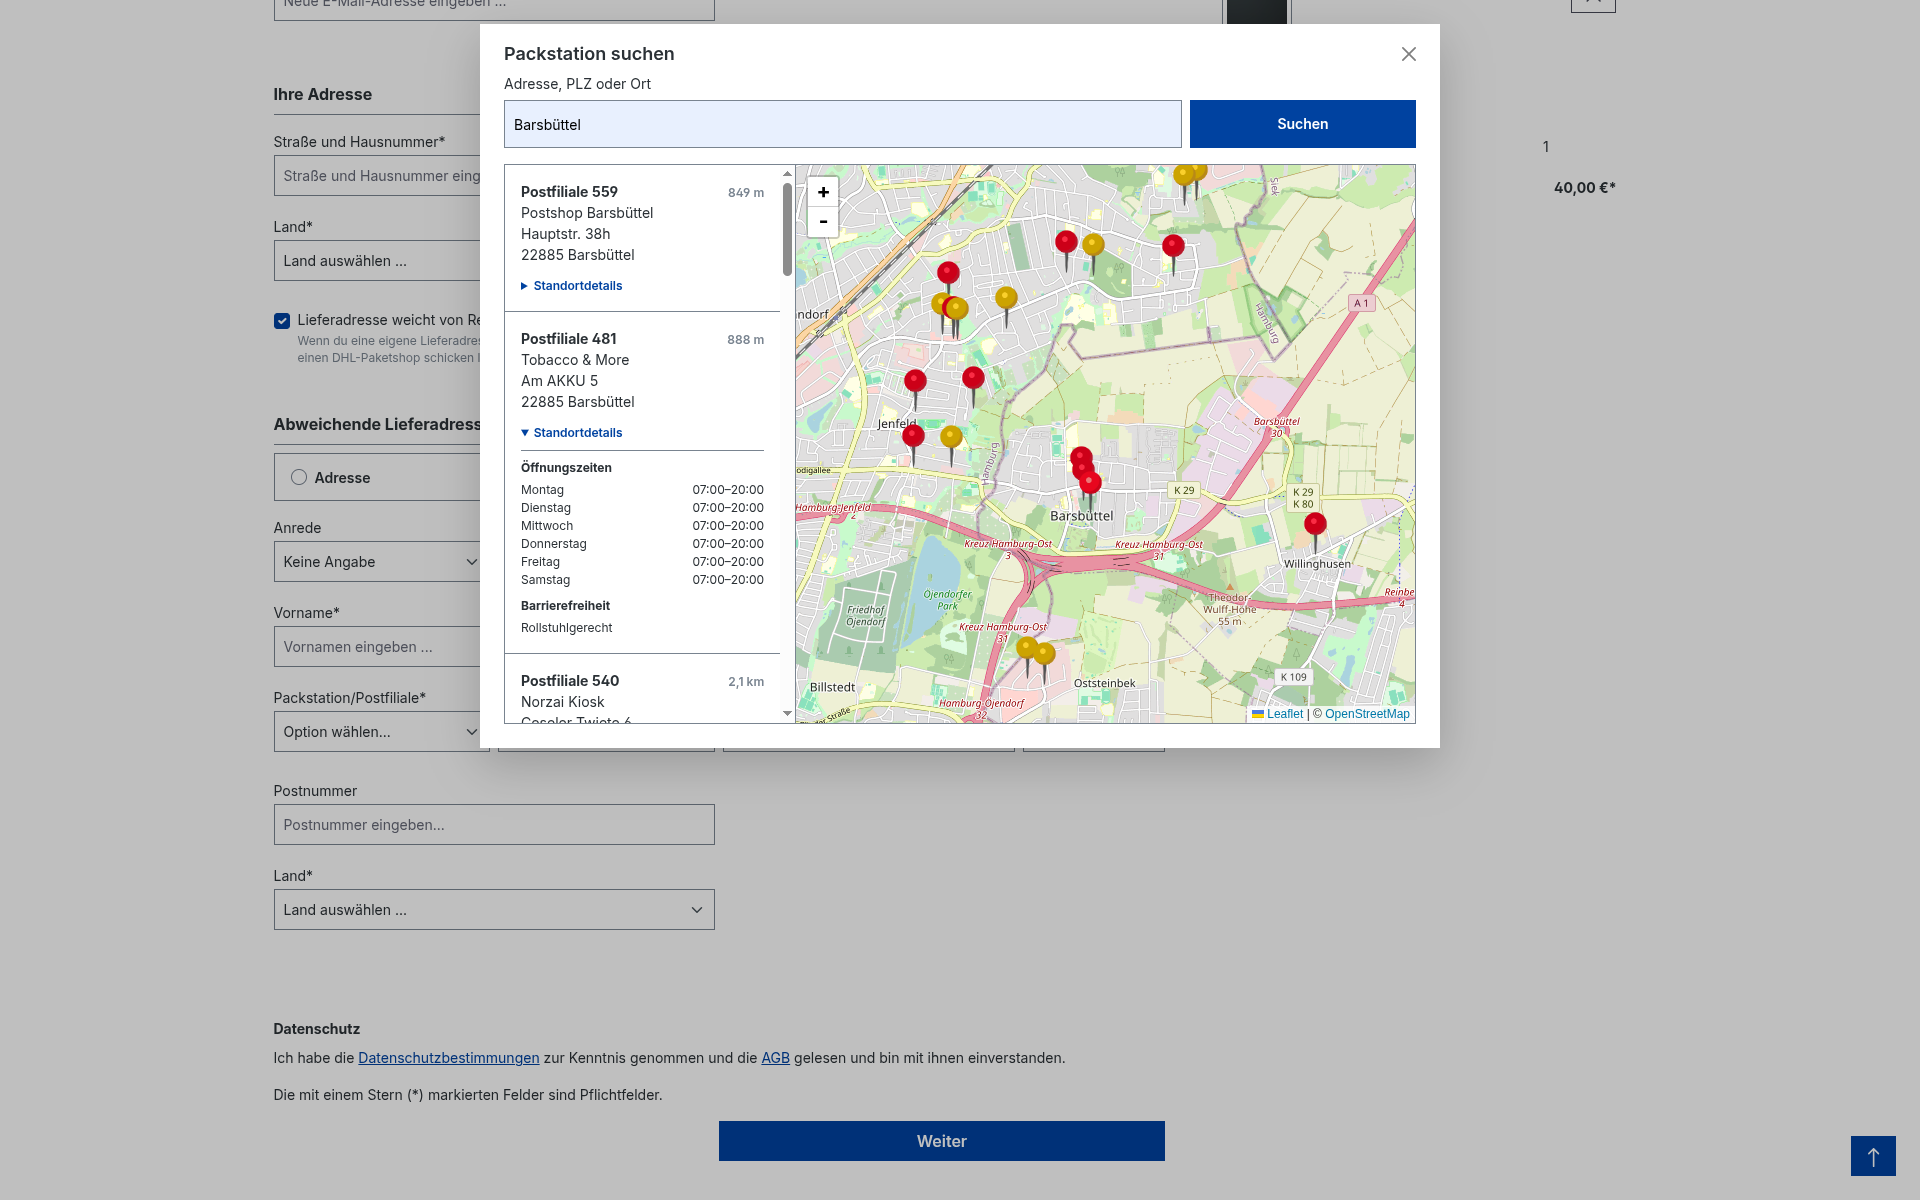The height and width of the screenshot is (1200, 1920).
Task: Select the Adresse radio option
Action: 299,477
